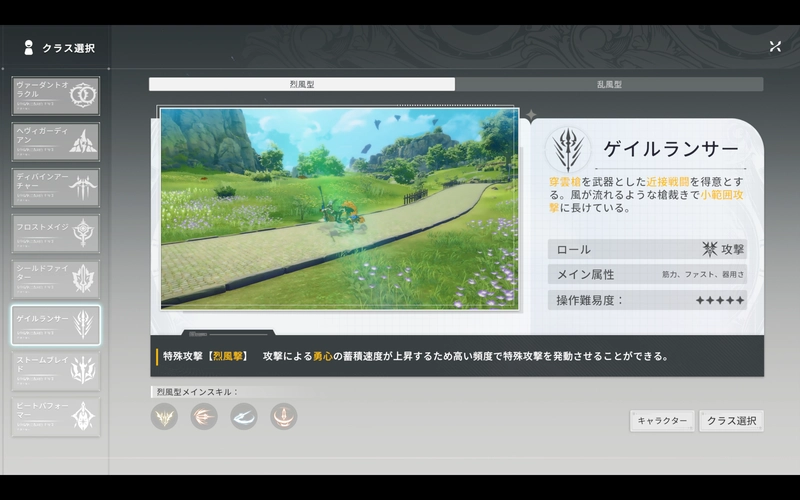Click the 筋力、ファスト、器用さ attribute text
Viewport: 800px width, 500px height.
[703, 274]
